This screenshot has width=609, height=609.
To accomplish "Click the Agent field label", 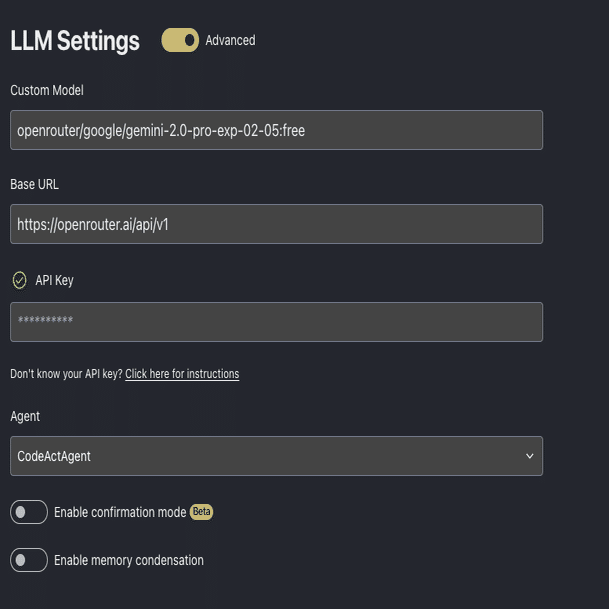I will click(25, 416).
